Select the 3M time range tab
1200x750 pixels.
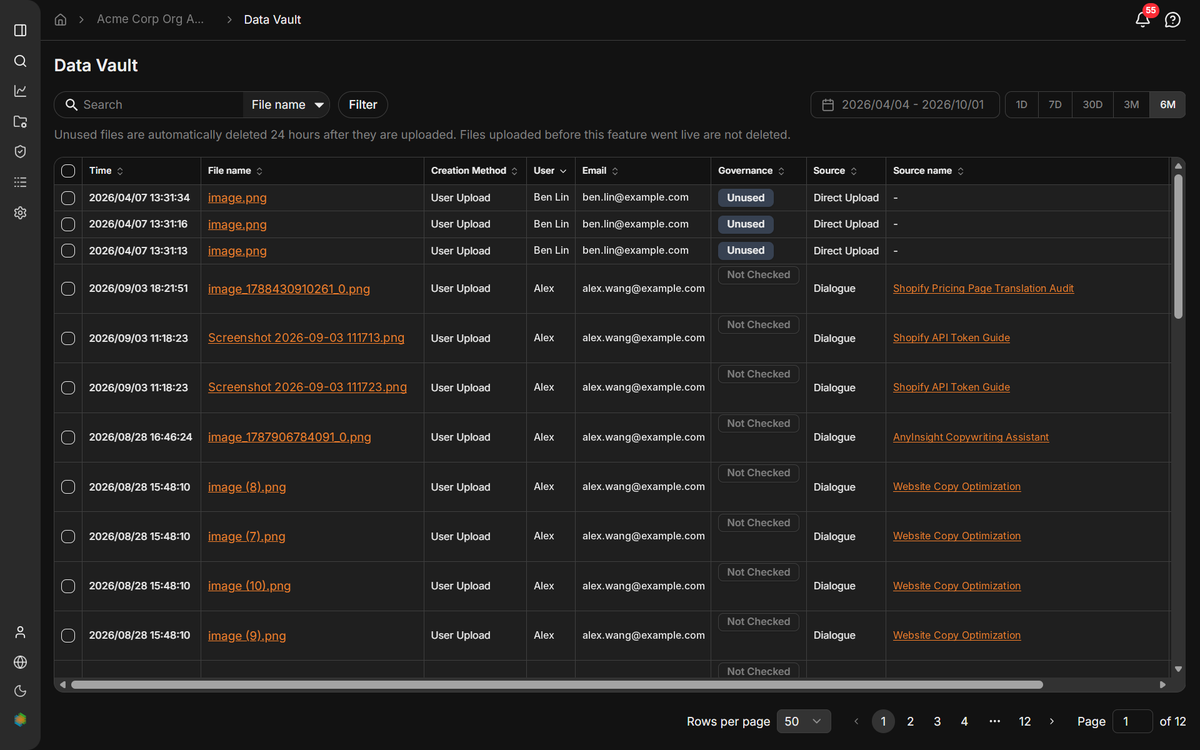[1131, 104]
